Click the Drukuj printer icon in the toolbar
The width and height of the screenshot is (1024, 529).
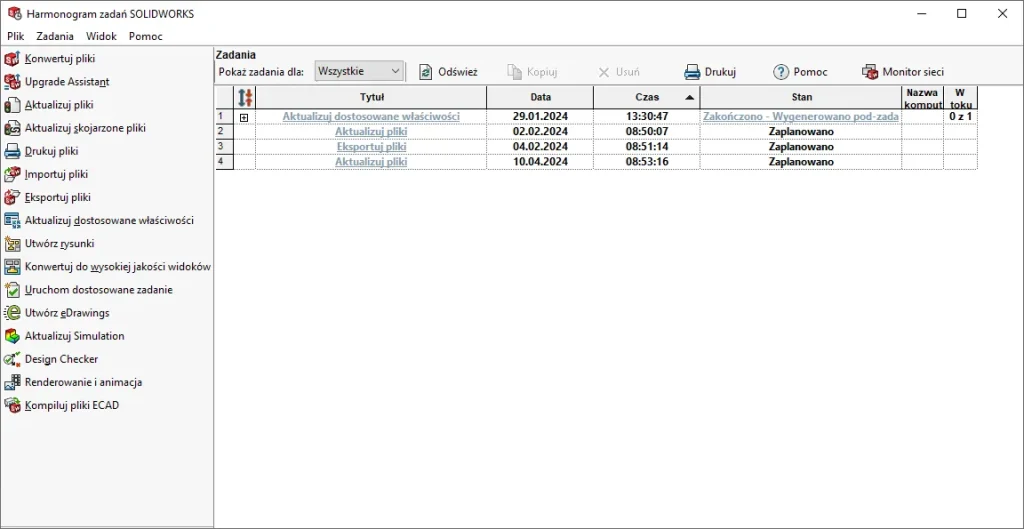point(692,72)
